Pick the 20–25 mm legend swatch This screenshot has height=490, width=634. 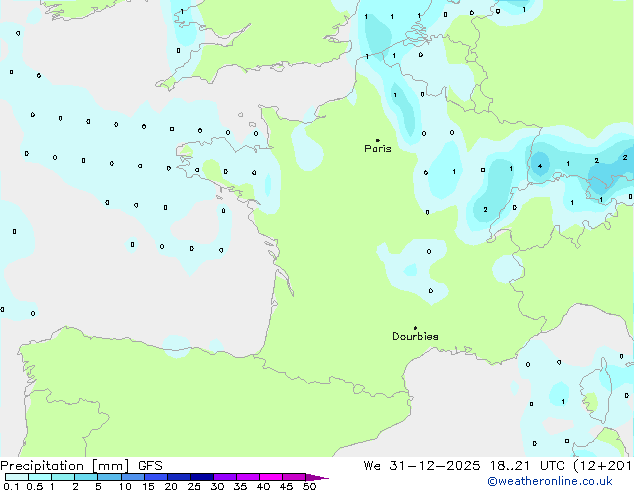pyautogui.click(x=179, y=477)
